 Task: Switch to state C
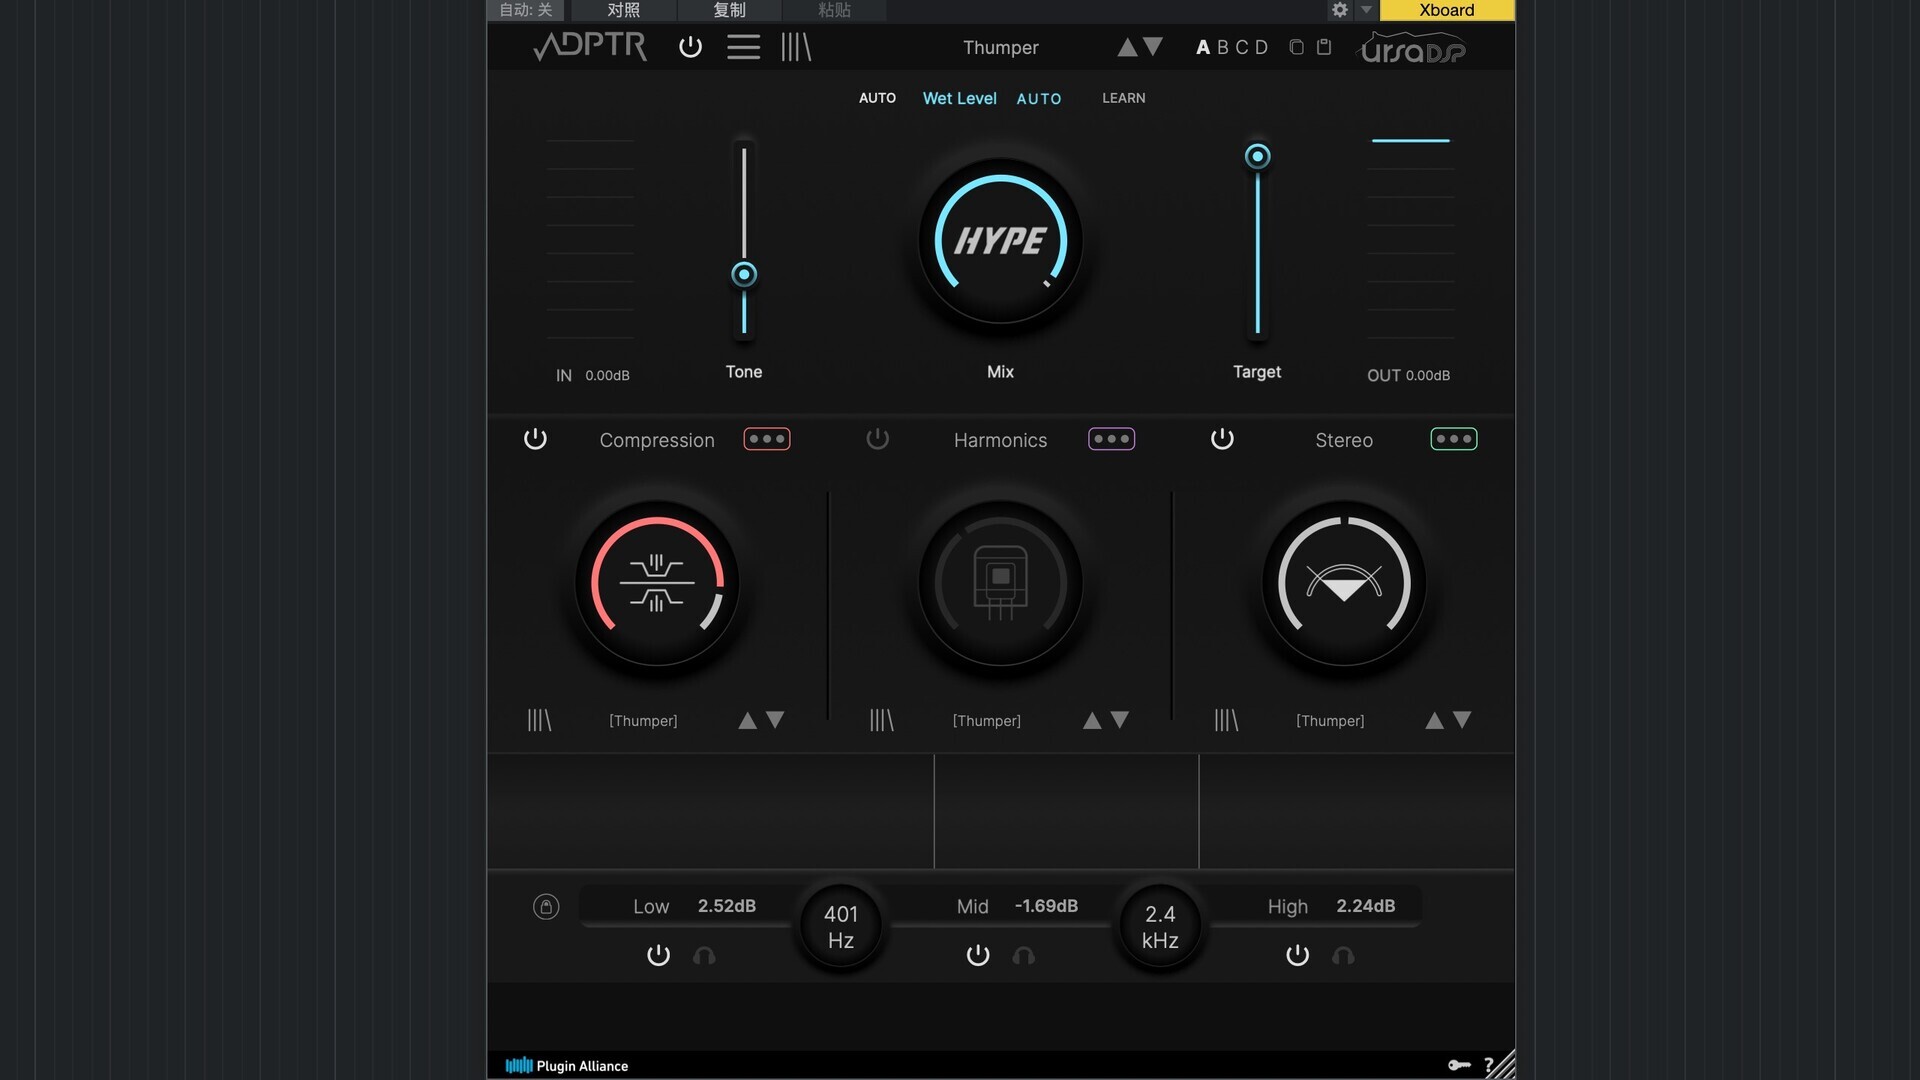tap(1242, 47)
